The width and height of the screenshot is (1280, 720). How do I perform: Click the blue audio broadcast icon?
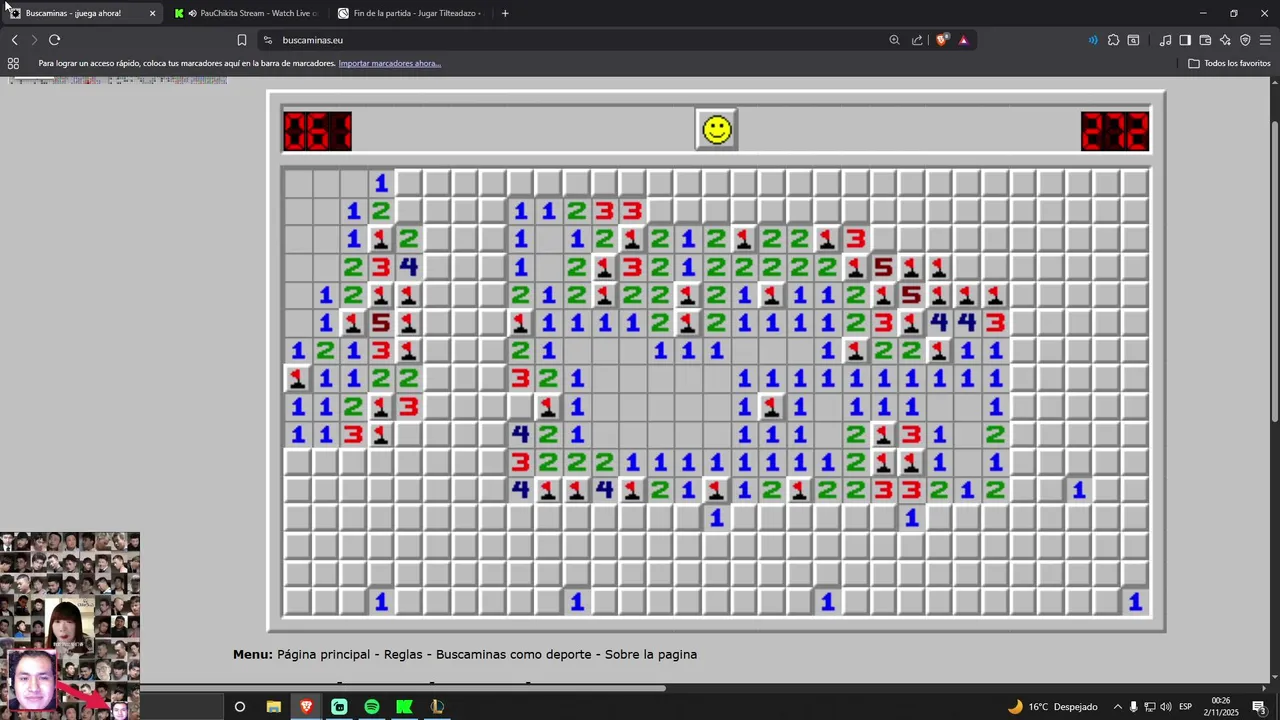tap(1092, 40)
